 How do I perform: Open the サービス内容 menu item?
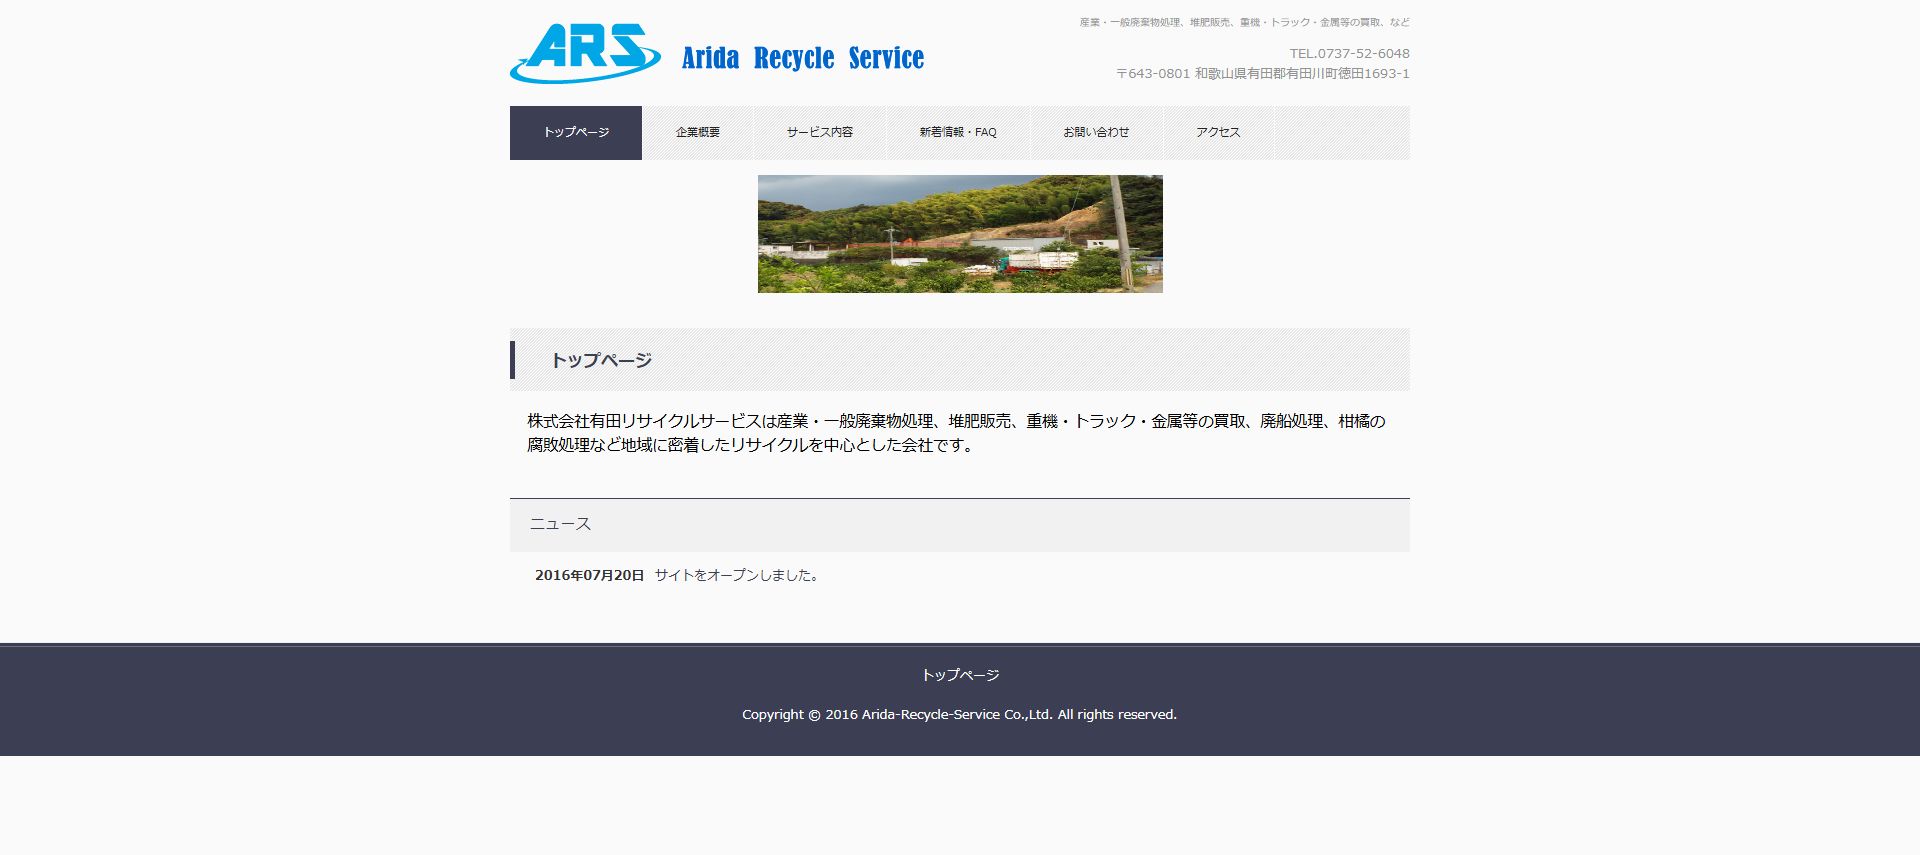[820, 133]
